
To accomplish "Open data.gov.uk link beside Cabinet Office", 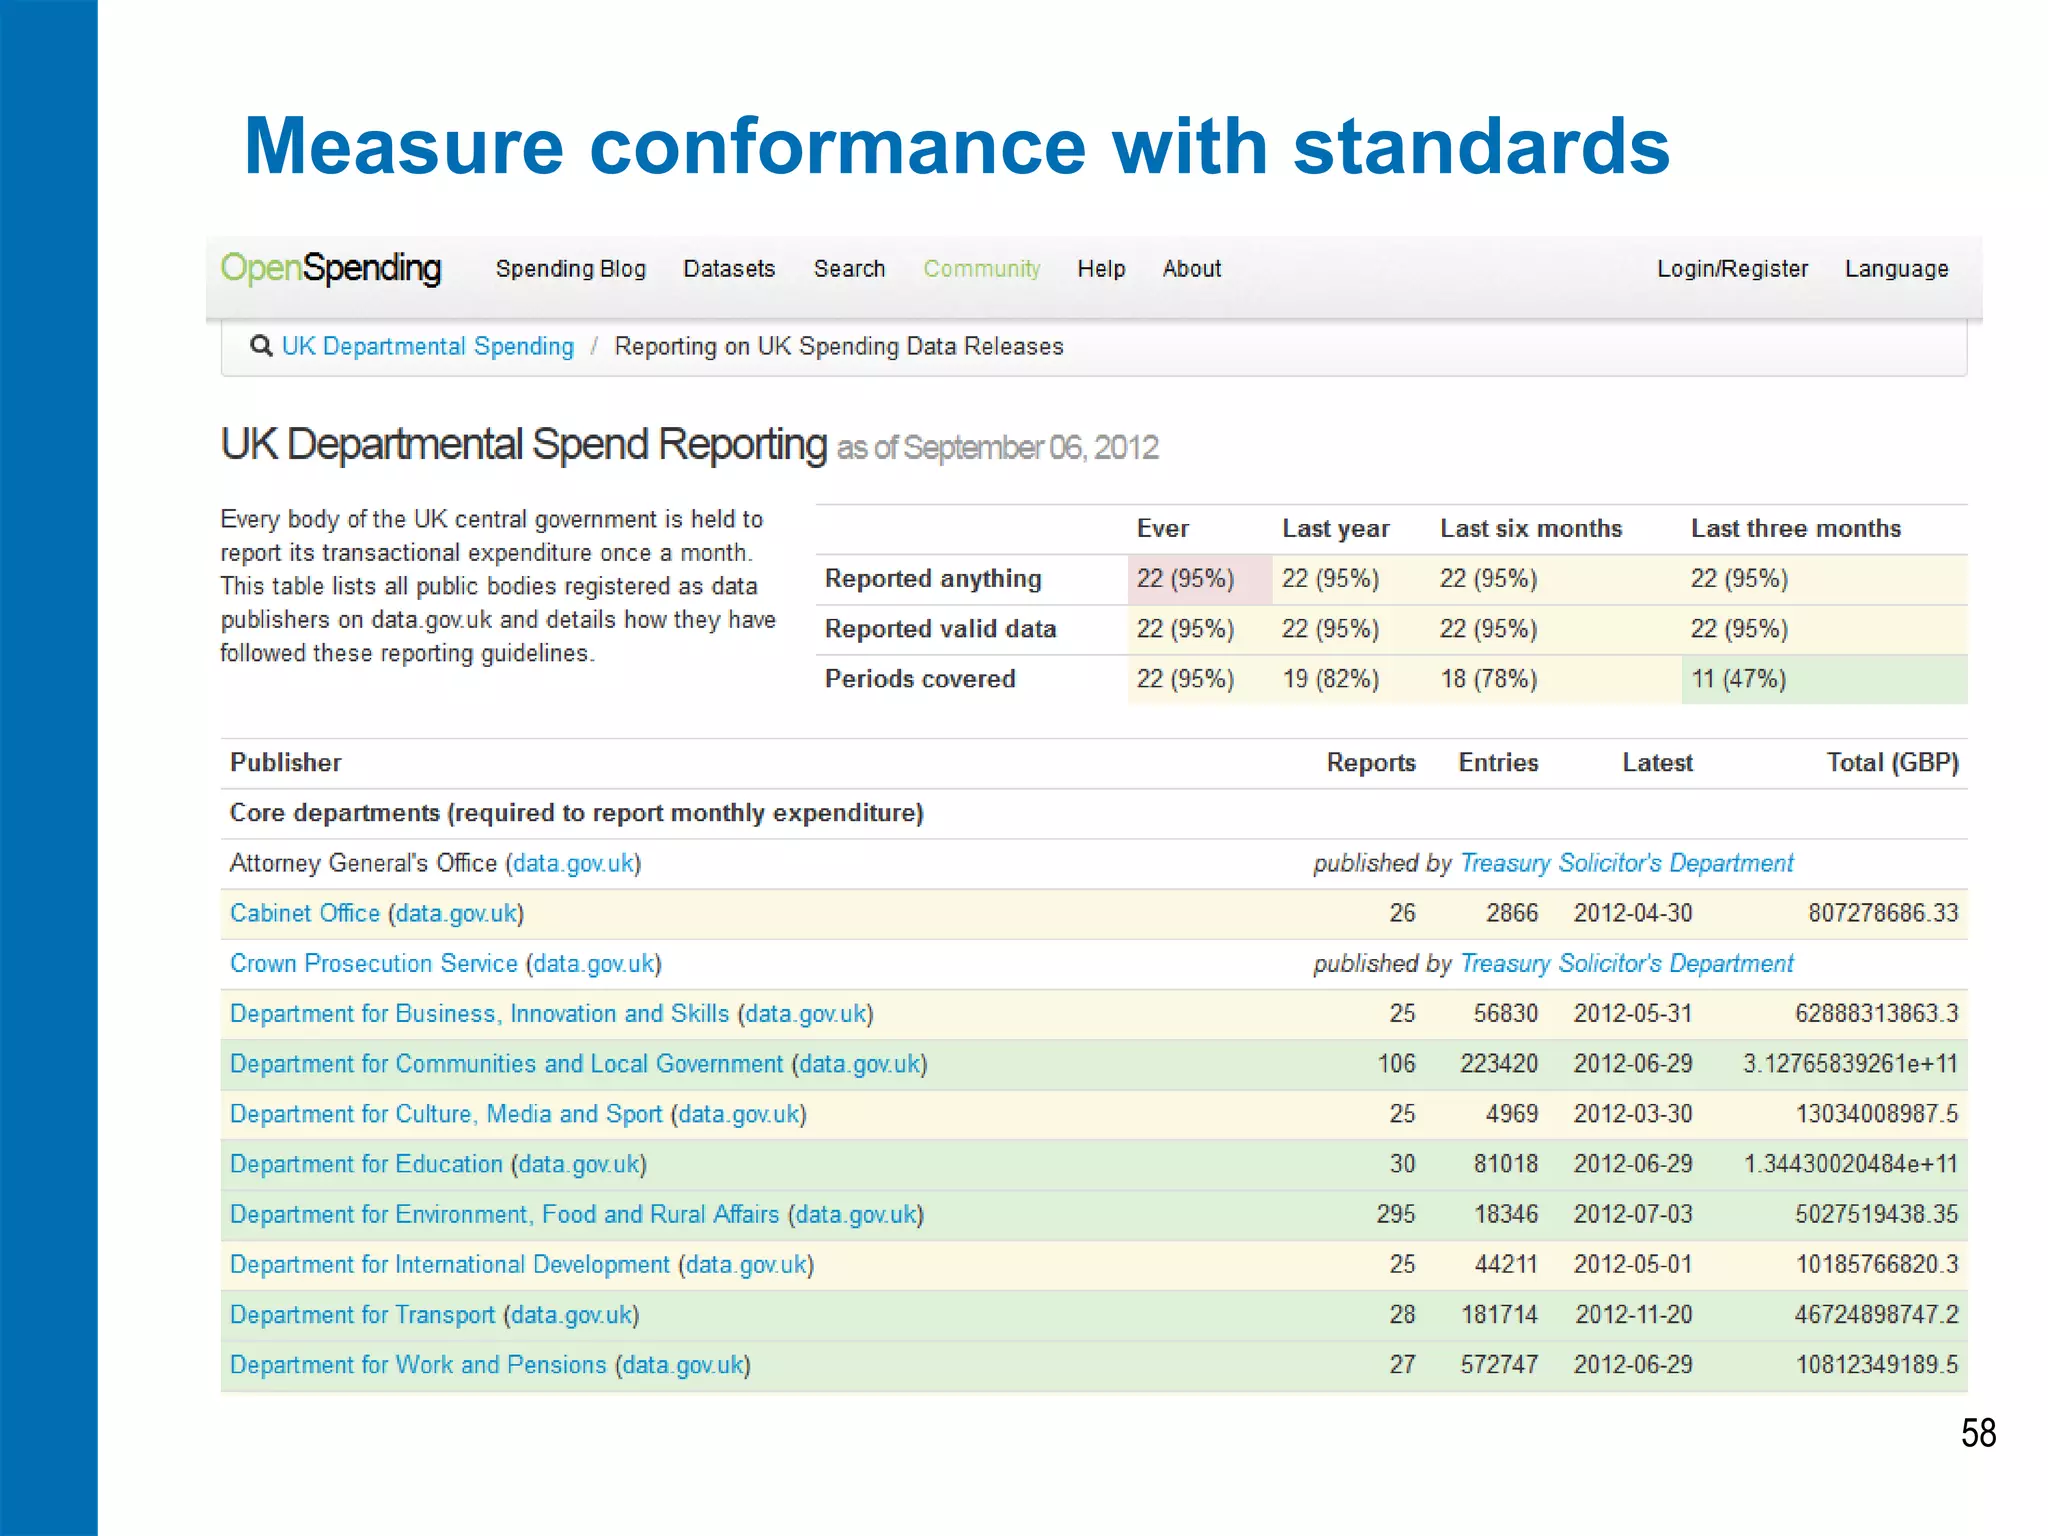I will pyautogui.click(x=456, y=913).
